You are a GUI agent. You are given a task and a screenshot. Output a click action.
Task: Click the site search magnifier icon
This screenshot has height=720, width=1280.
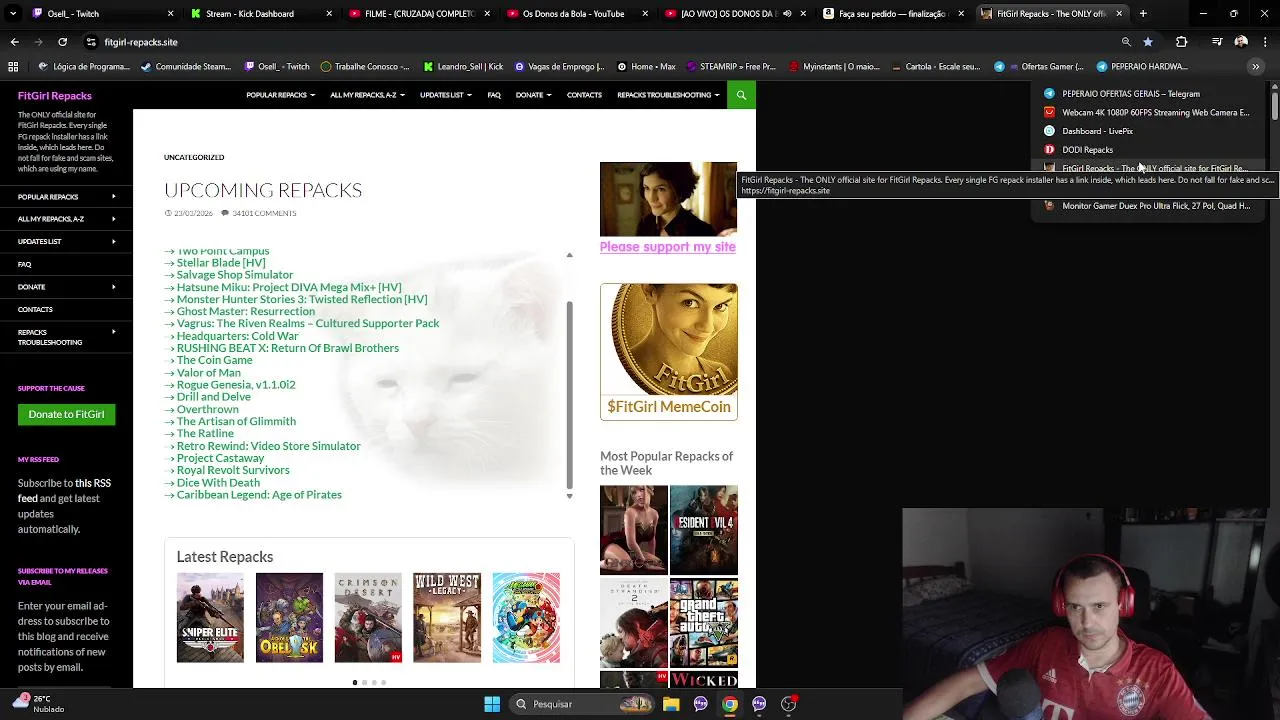(x=741, y=95)
